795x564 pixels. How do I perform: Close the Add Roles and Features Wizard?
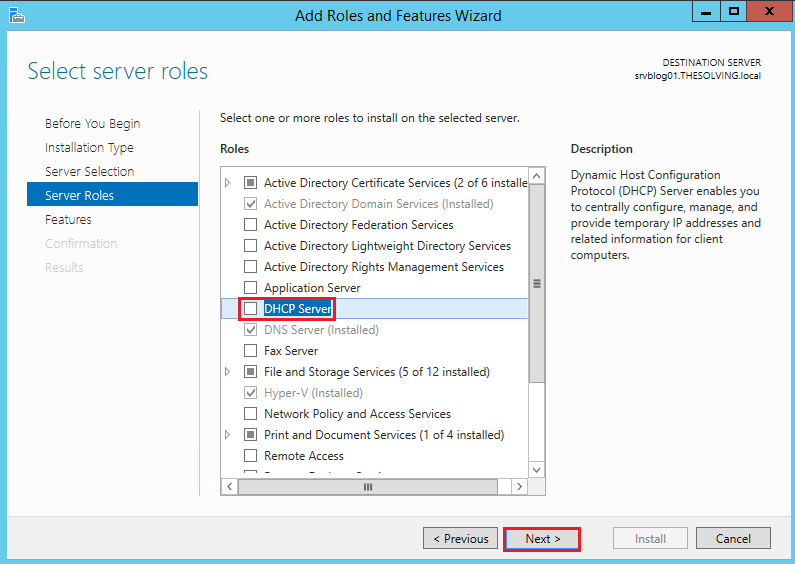769,11
